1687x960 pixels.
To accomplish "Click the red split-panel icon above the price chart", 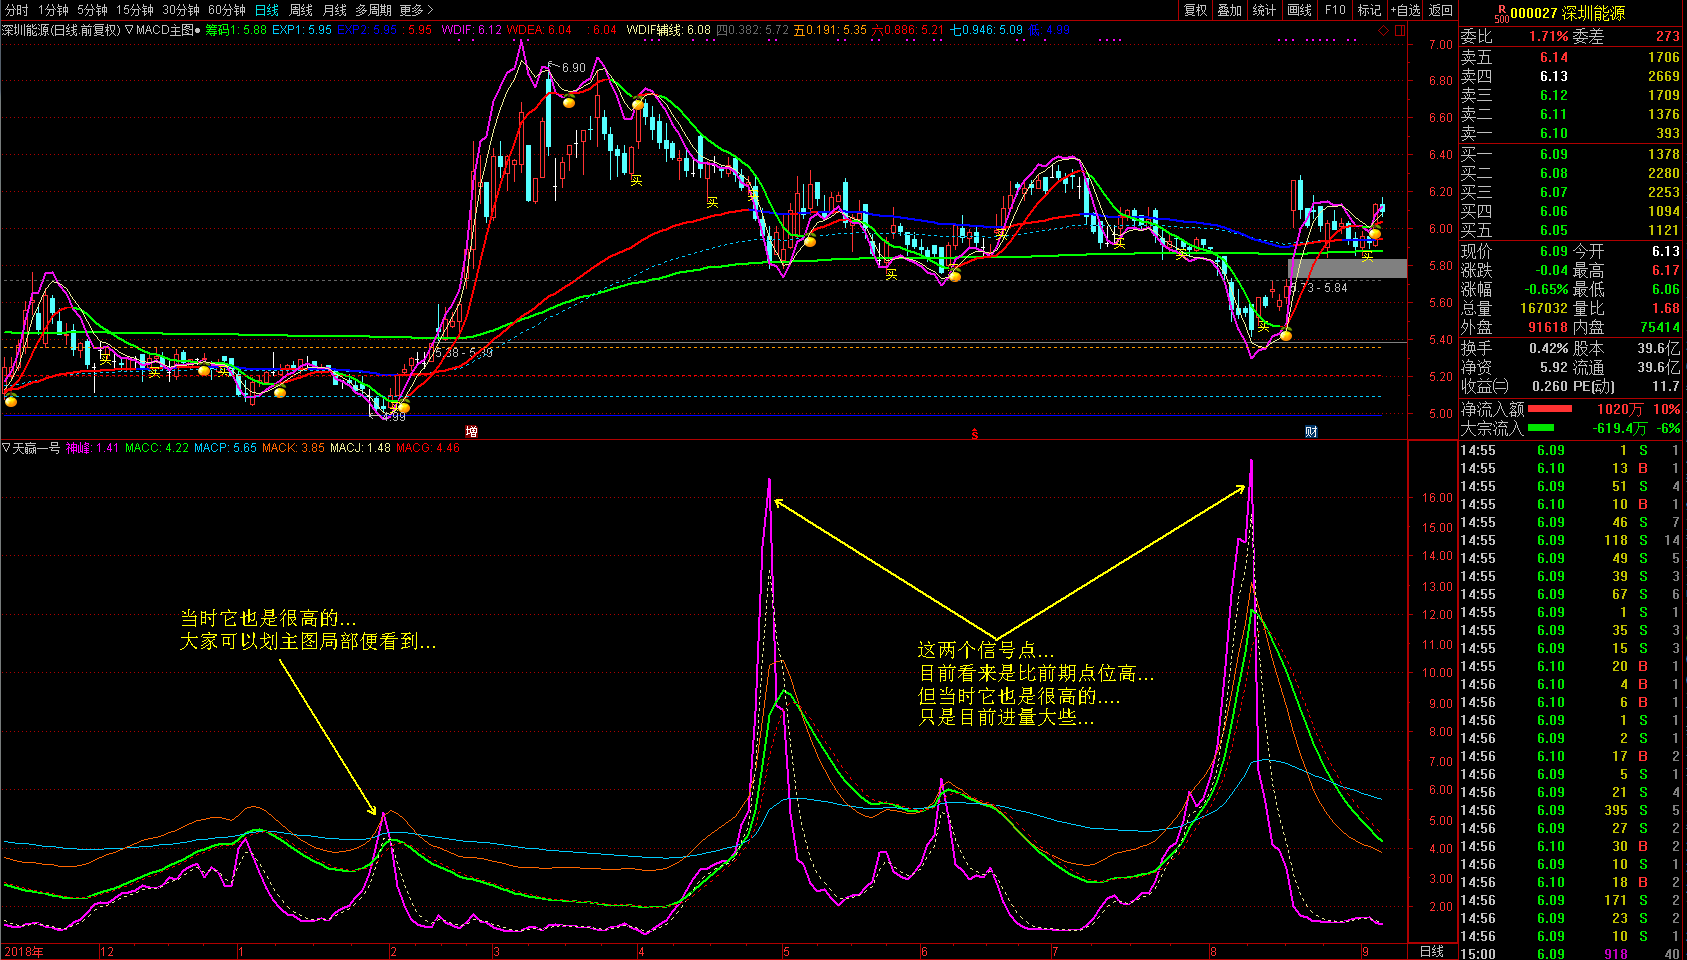I will tap(1400, 30).
